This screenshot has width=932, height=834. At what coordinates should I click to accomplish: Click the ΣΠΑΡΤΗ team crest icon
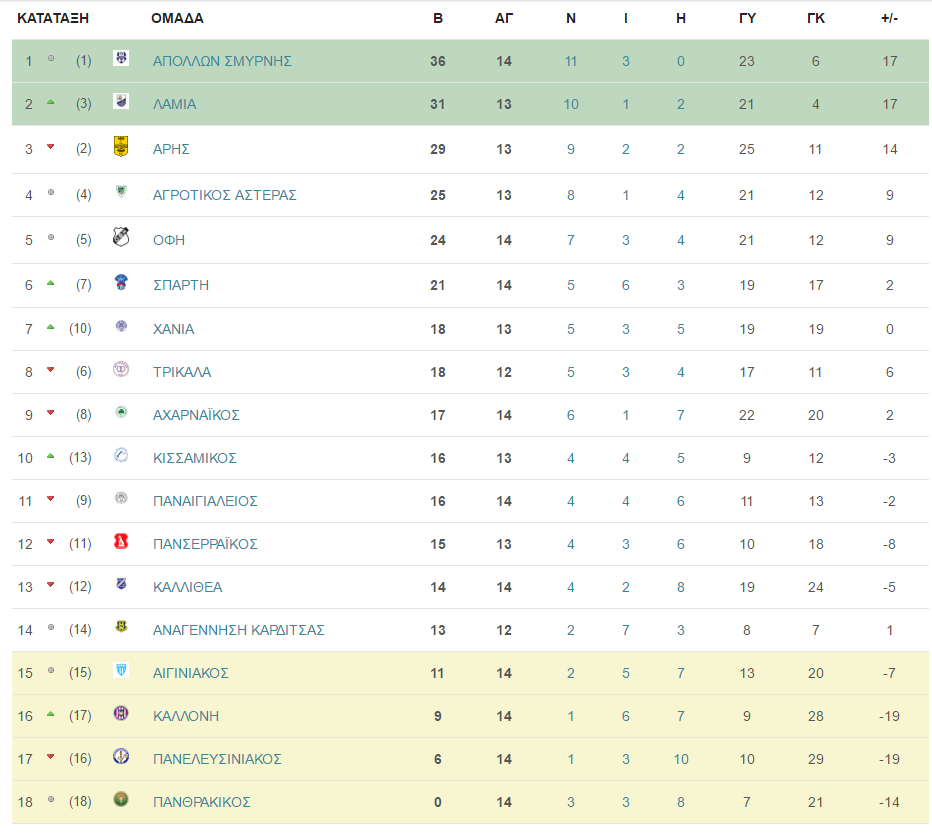point(121,282)
